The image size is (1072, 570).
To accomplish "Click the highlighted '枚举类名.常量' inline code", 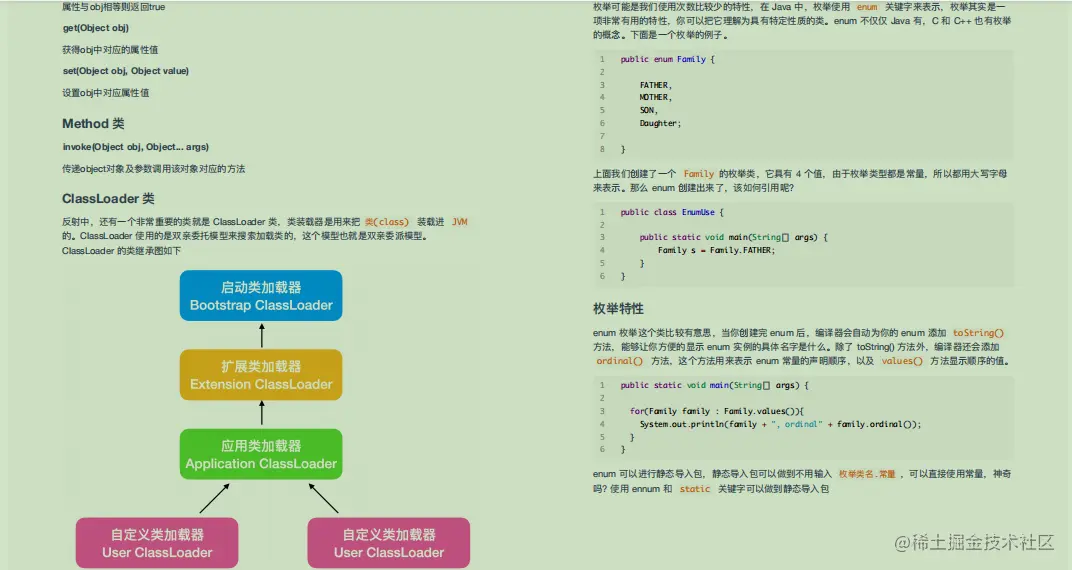I will click(867, 474).
